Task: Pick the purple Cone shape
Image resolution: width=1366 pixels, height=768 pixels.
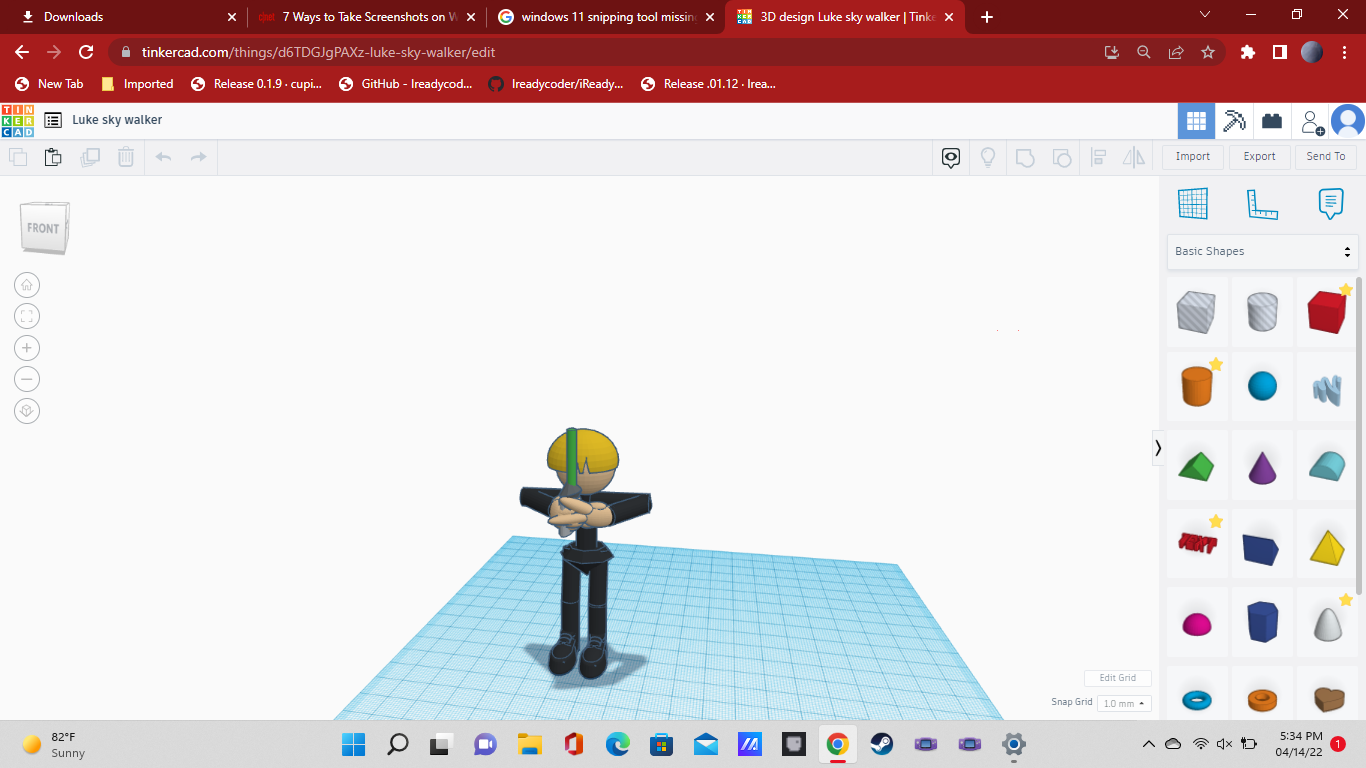Action: pos(1262,467)
